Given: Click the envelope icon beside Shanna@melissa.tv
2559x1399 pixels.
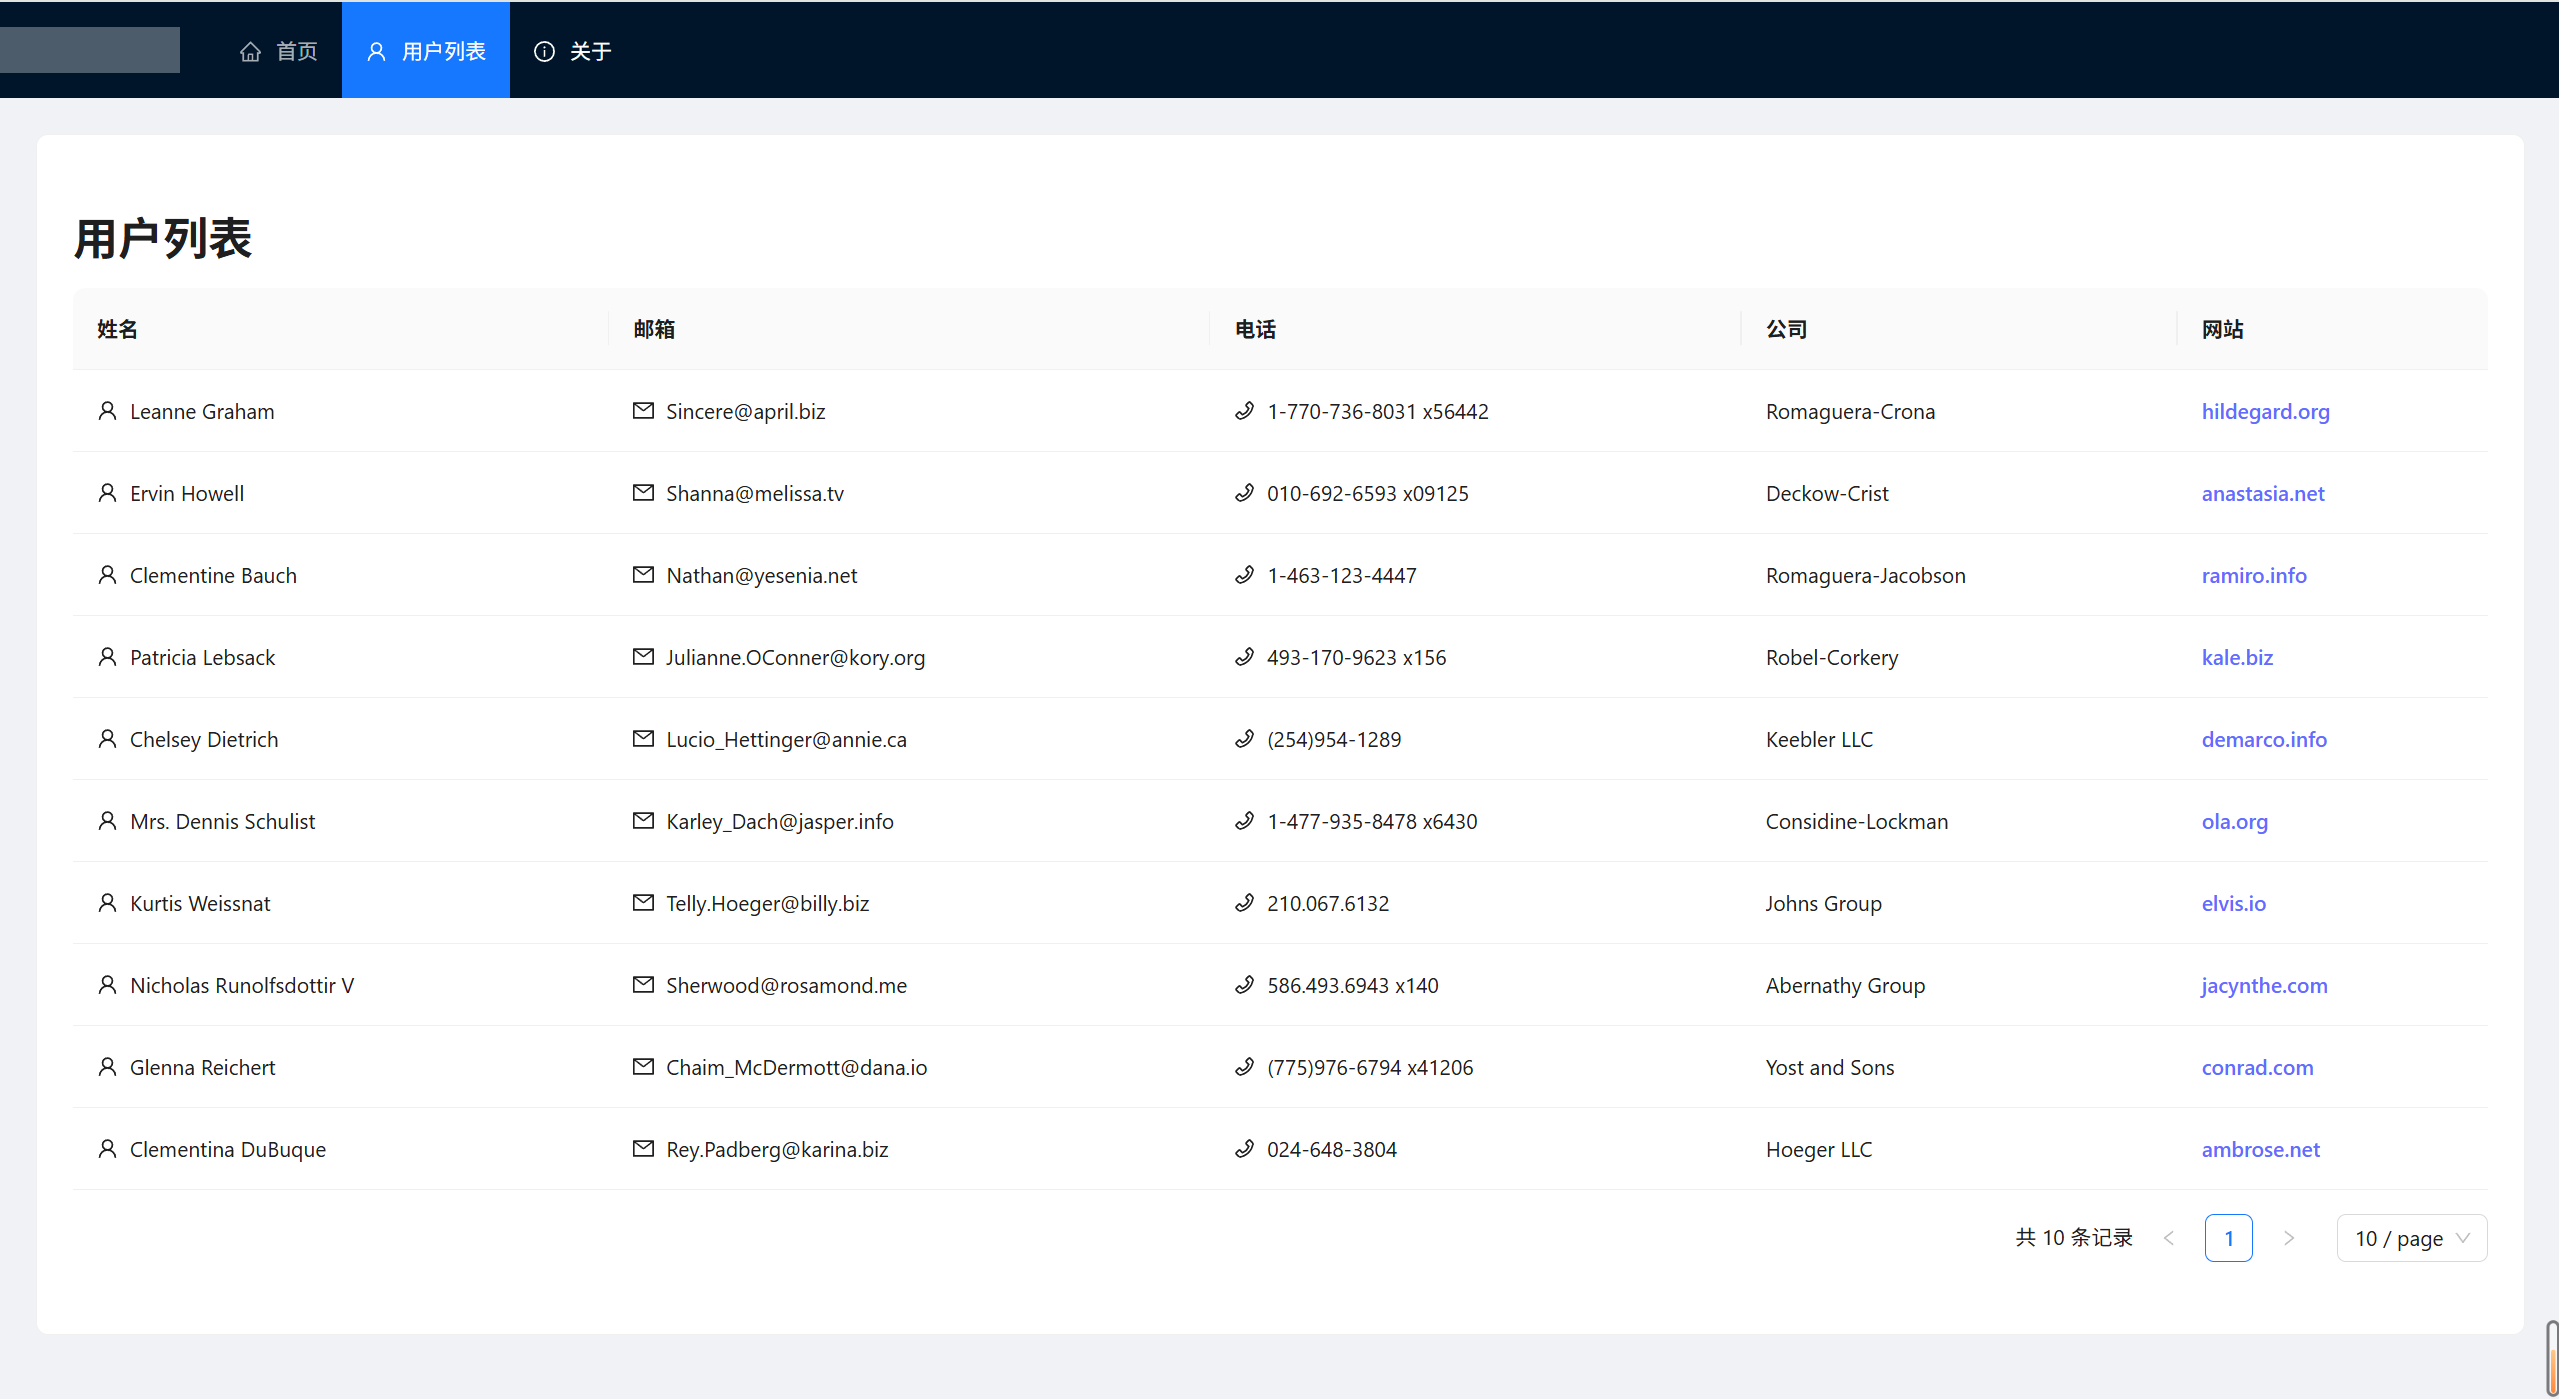Looking at the screenshot, I should [643, 493].
